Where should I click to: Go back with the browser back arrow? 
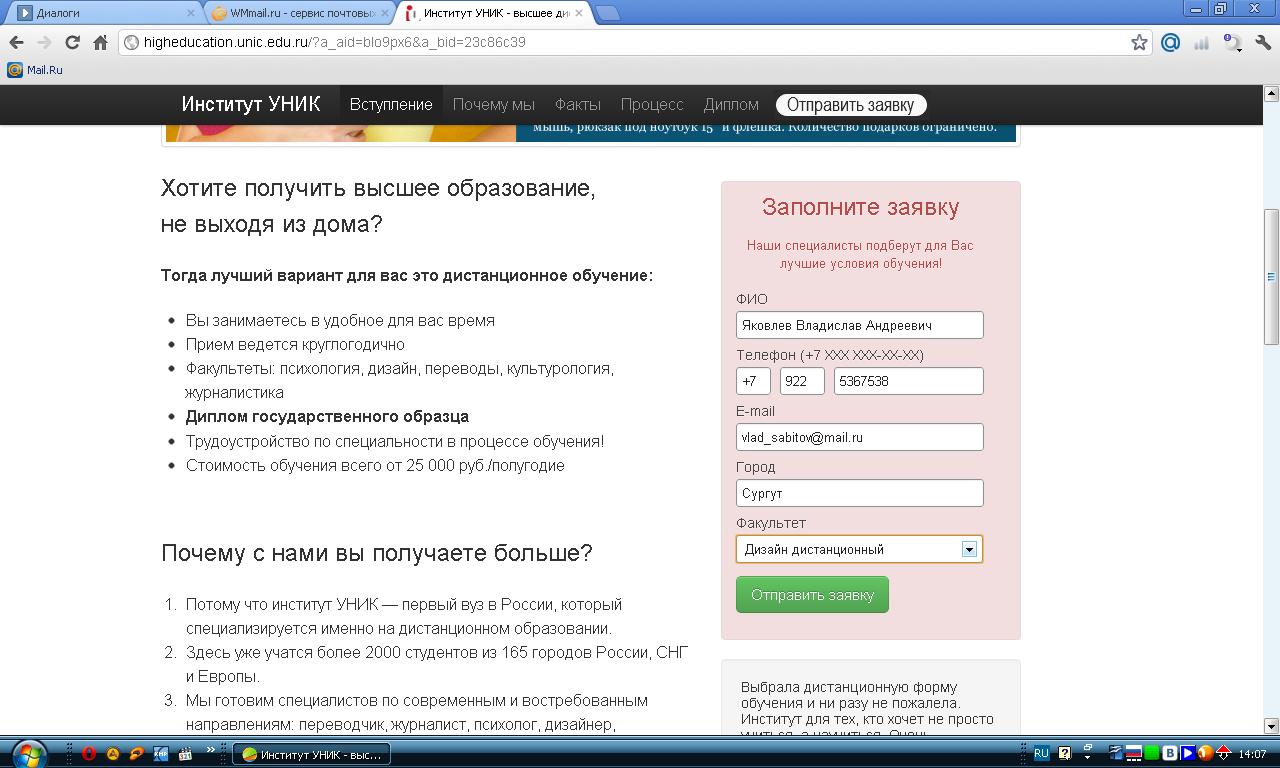[x=16, y=42]
